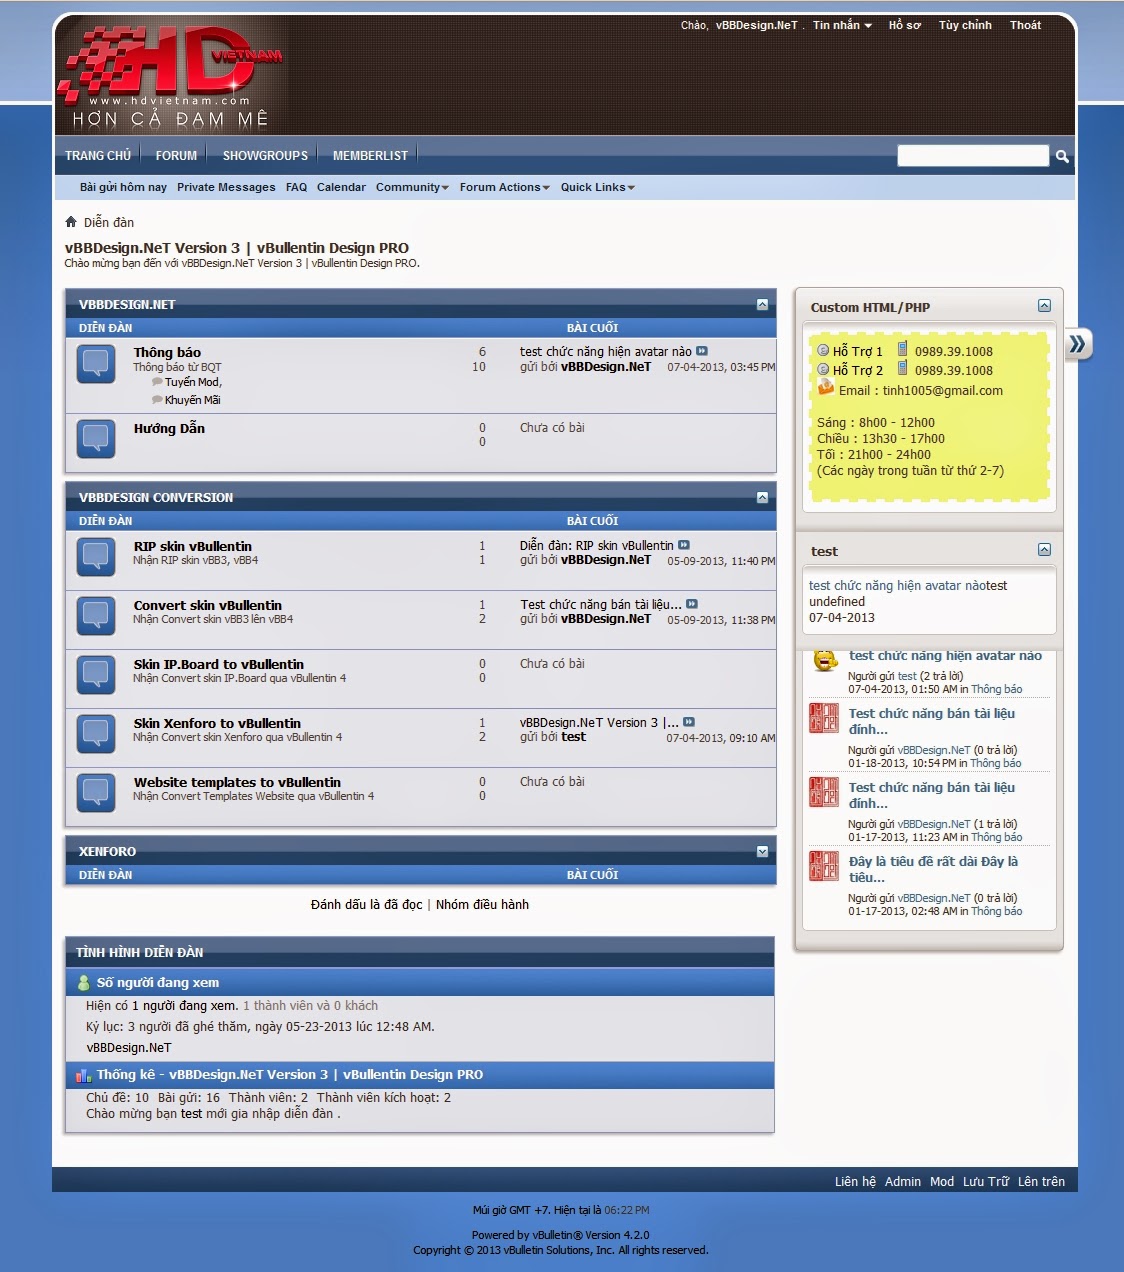
Task: Open the MEMBERLIST tab
Action: tap(370, 156)
